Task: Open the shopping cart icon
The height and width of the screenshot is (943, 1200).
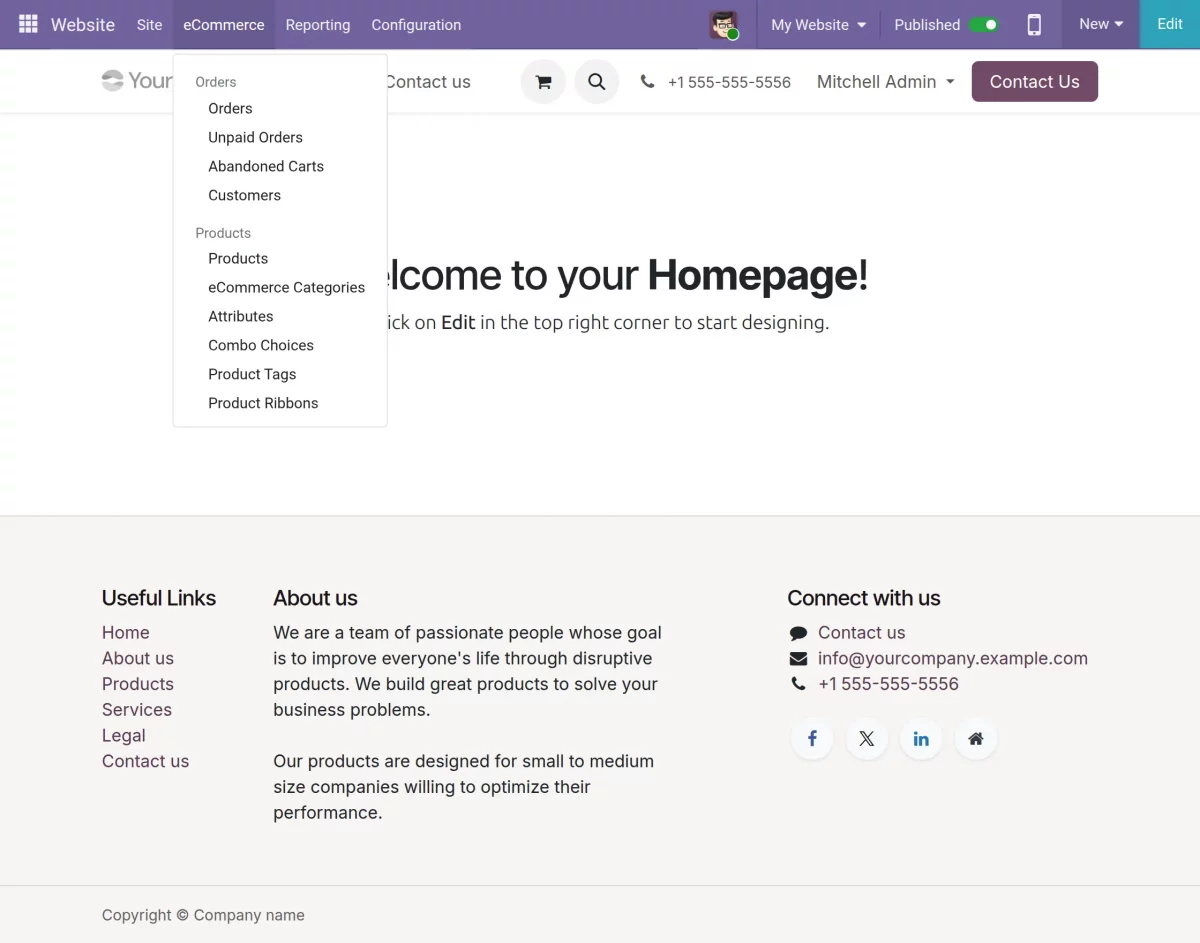Action: 543,82
